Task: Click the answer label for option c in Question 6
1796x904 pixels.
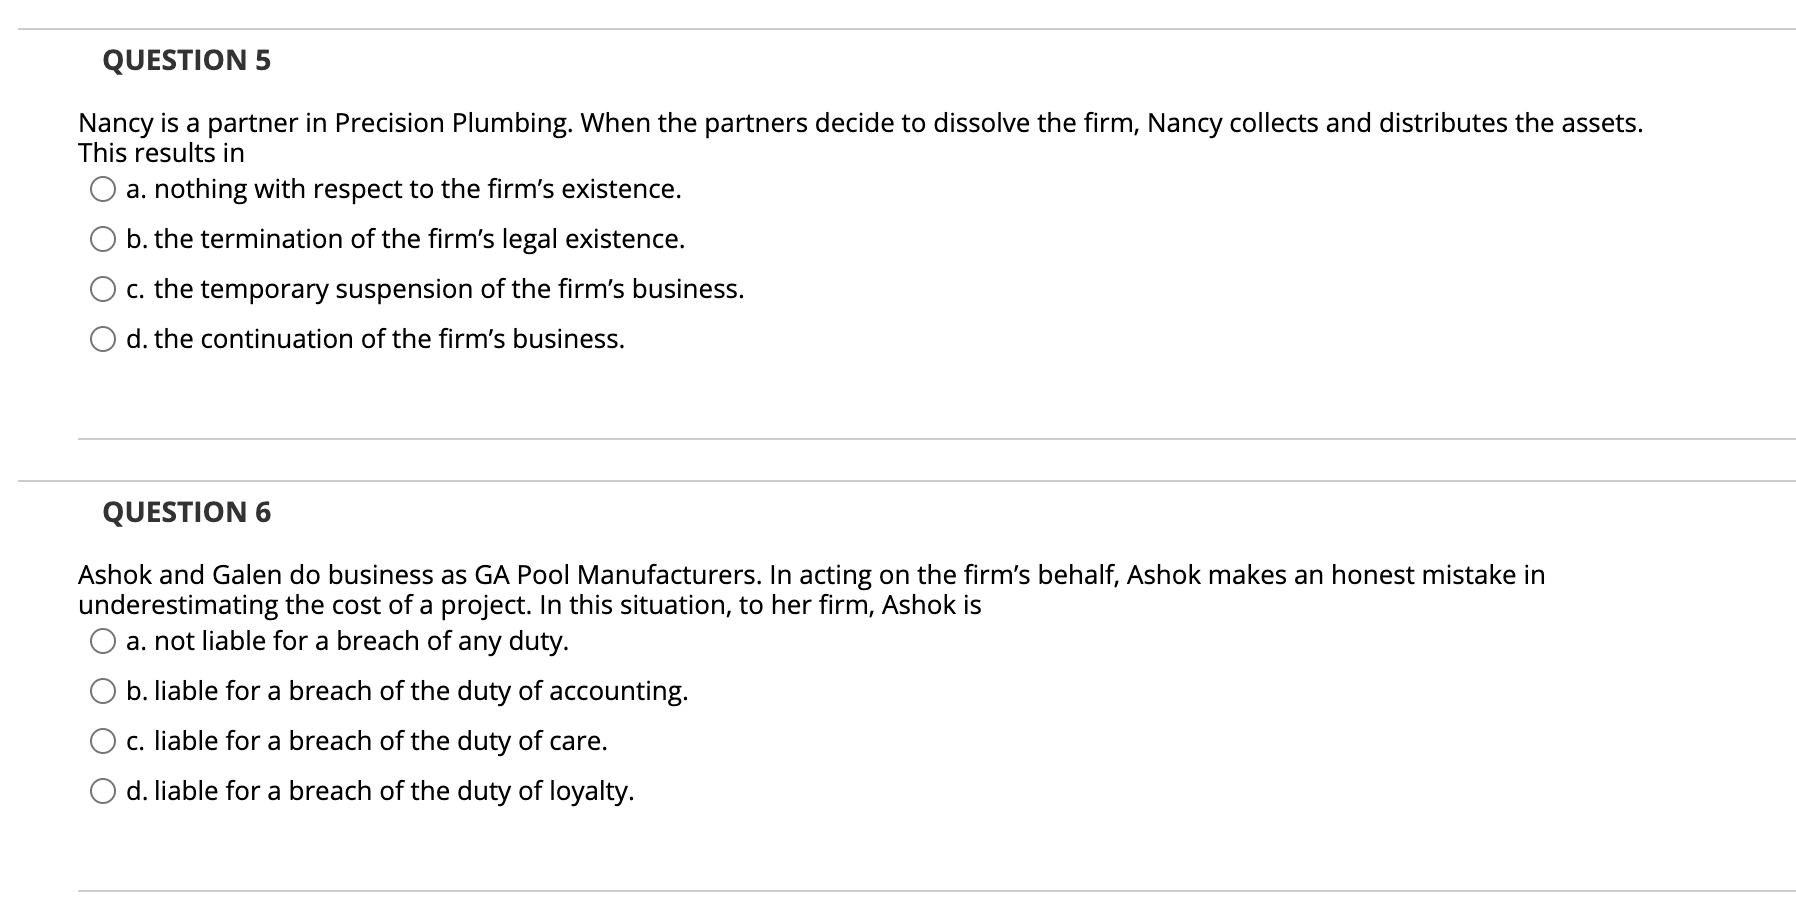Action: click(367, 740)
